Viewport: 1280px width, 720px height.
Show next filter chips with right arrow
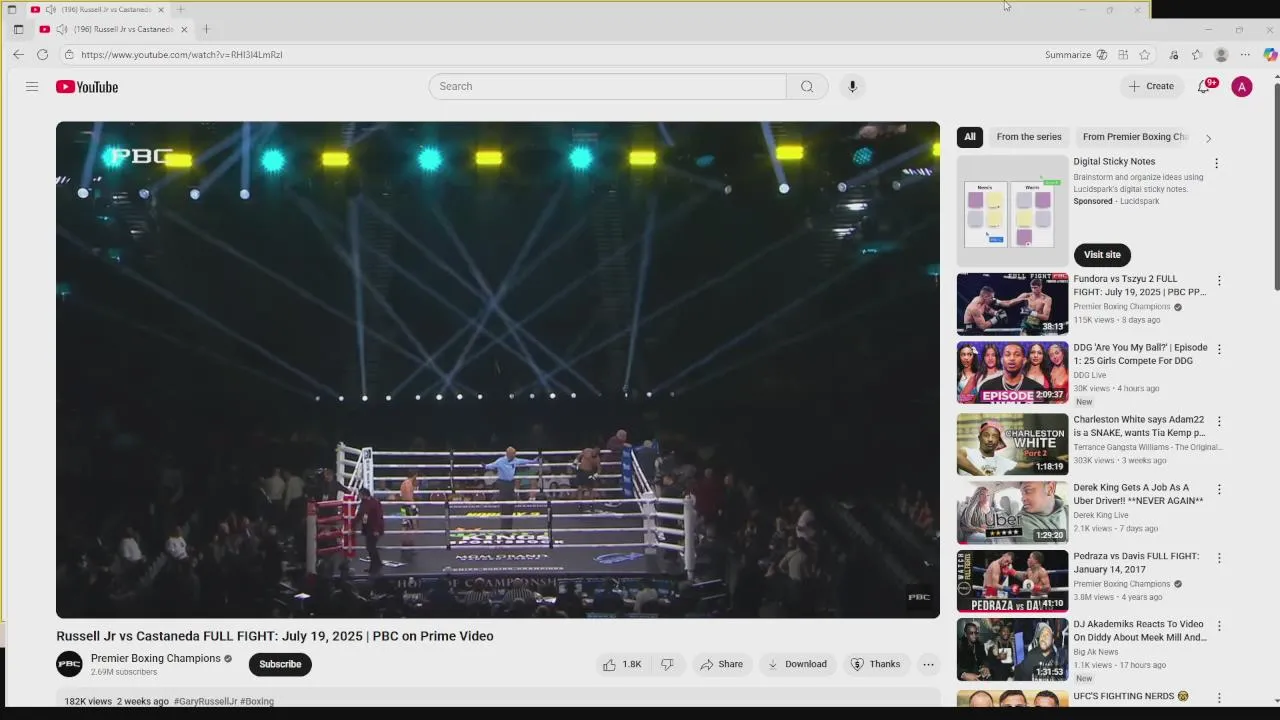click(x=1208, y=138)
